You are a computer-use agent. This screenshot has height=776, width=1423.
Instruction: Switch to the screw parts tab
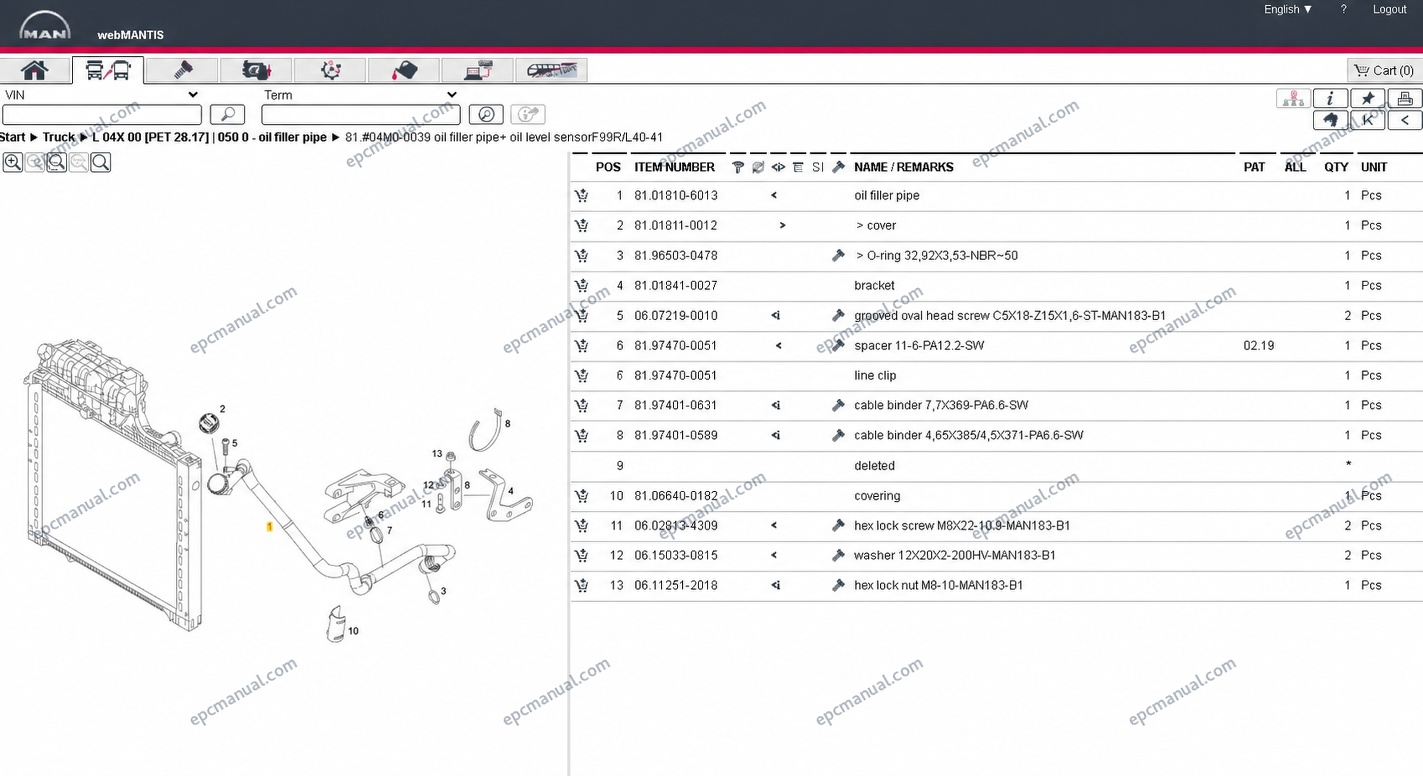pos(182,70)
